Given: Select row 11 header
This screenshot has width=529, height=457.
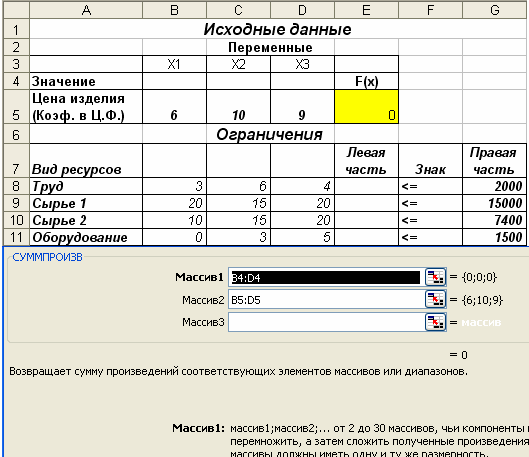Looking at the screenshot, I should 16,237.
